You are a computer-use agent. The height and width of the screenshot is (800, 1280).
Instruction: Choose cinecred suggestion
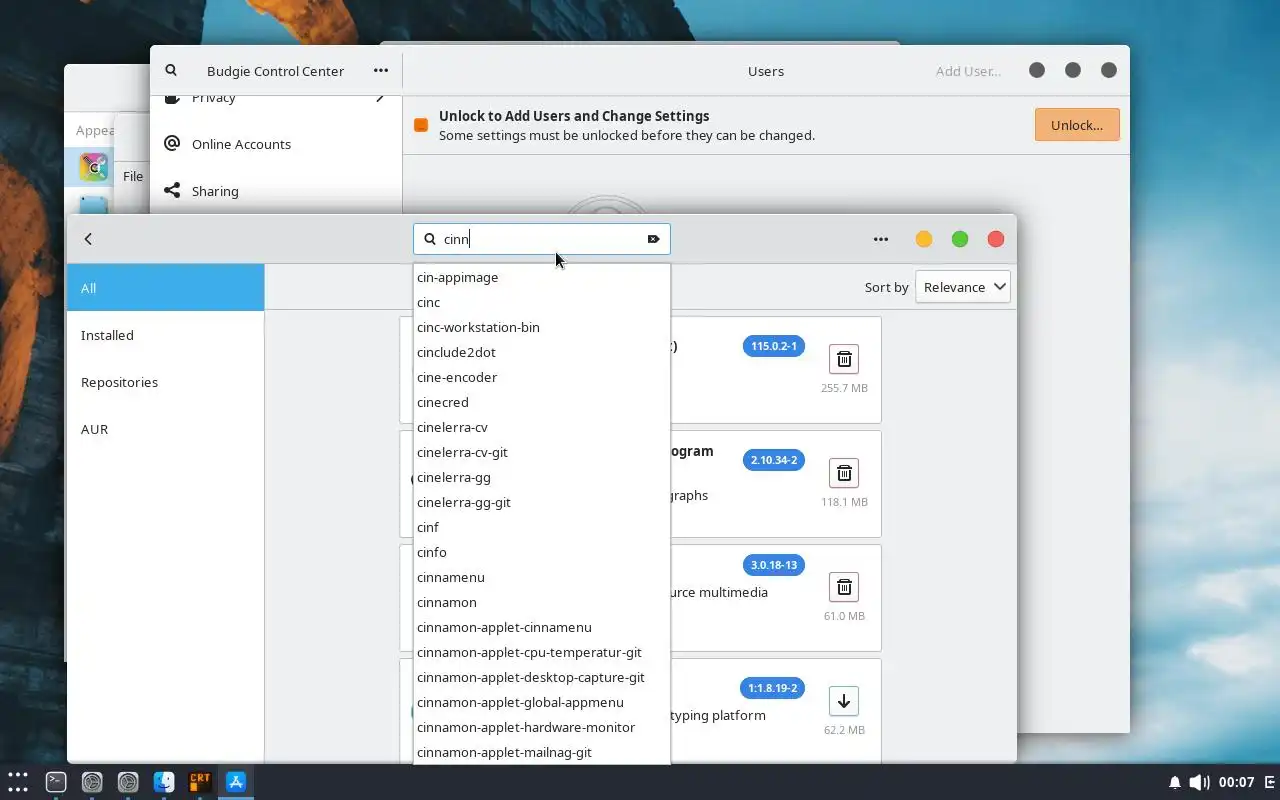[x=541, y=402]
